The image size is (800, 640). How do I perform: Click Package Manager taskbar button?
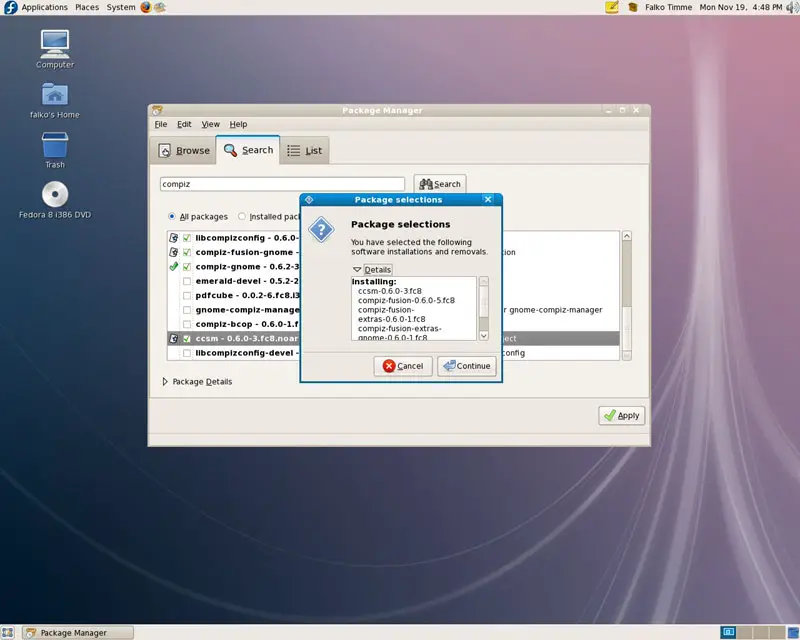78,633
